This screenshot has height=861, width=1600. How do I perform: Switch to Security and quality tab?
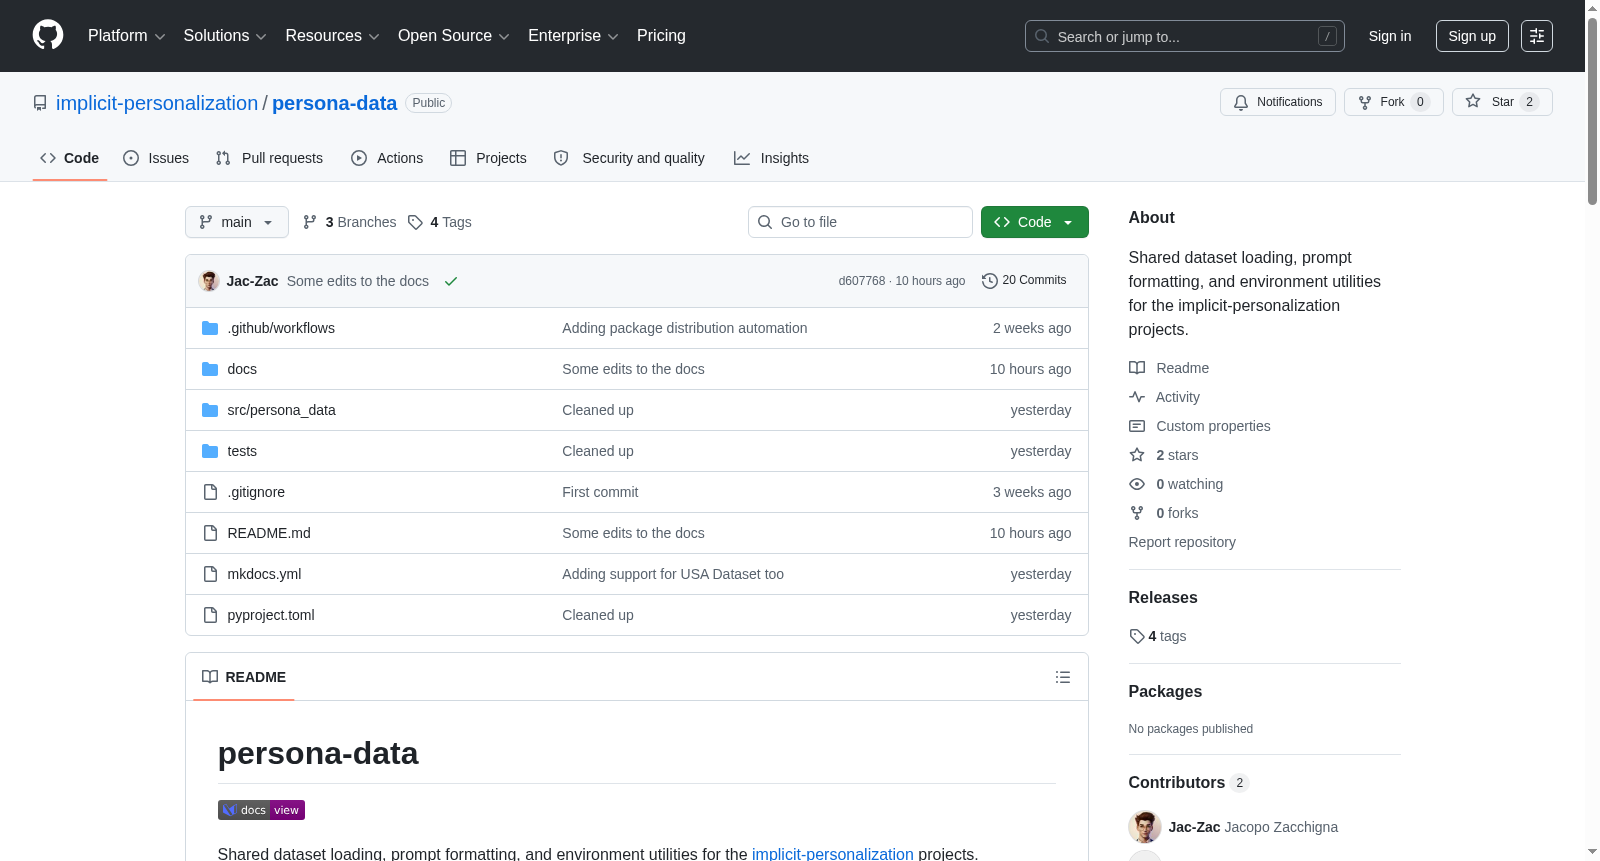pos(629,158)
